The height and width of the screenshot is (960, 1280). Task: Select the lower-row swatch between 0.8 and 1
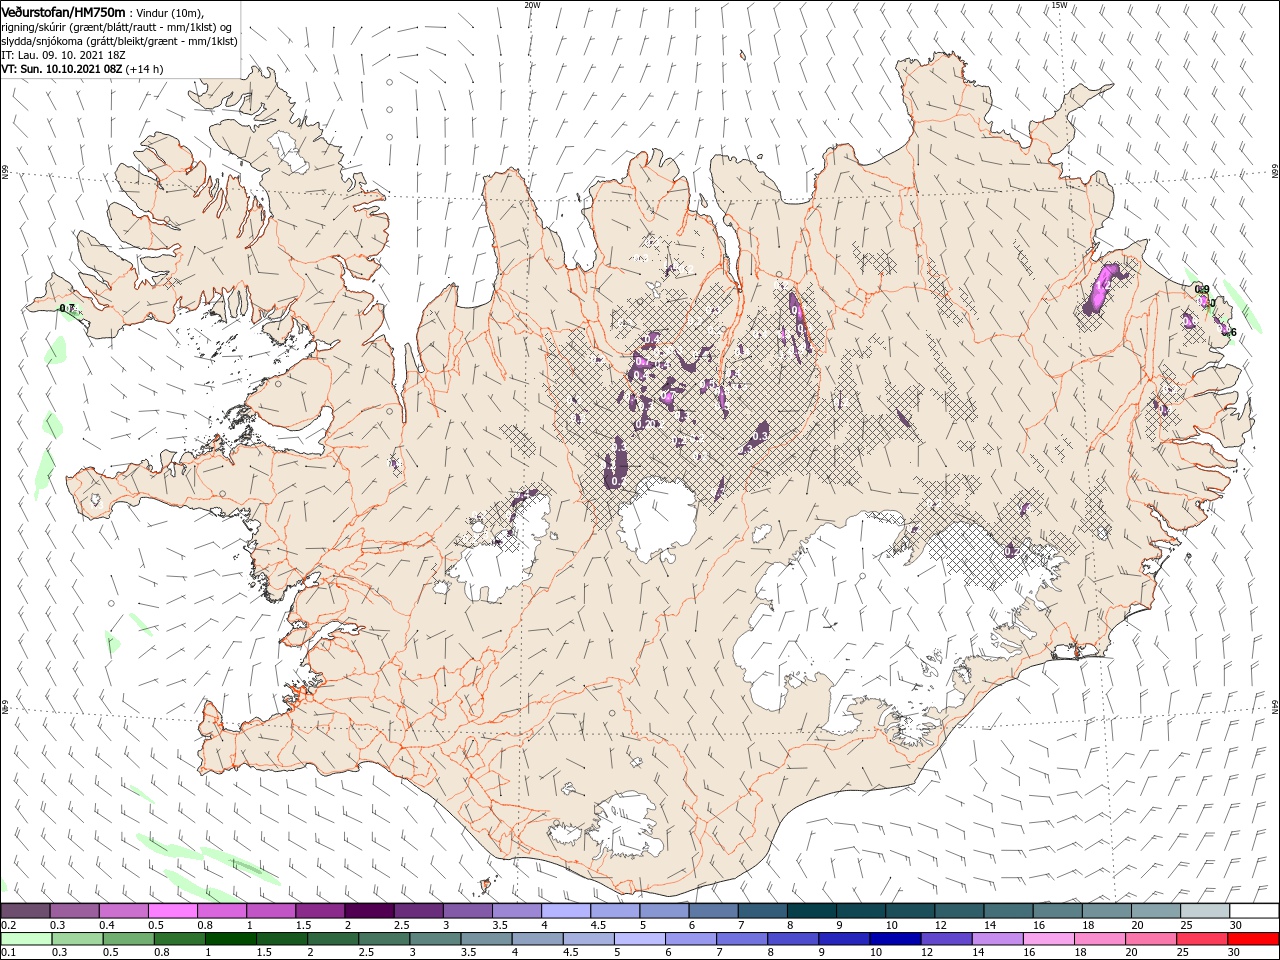[x=180, y=939]
